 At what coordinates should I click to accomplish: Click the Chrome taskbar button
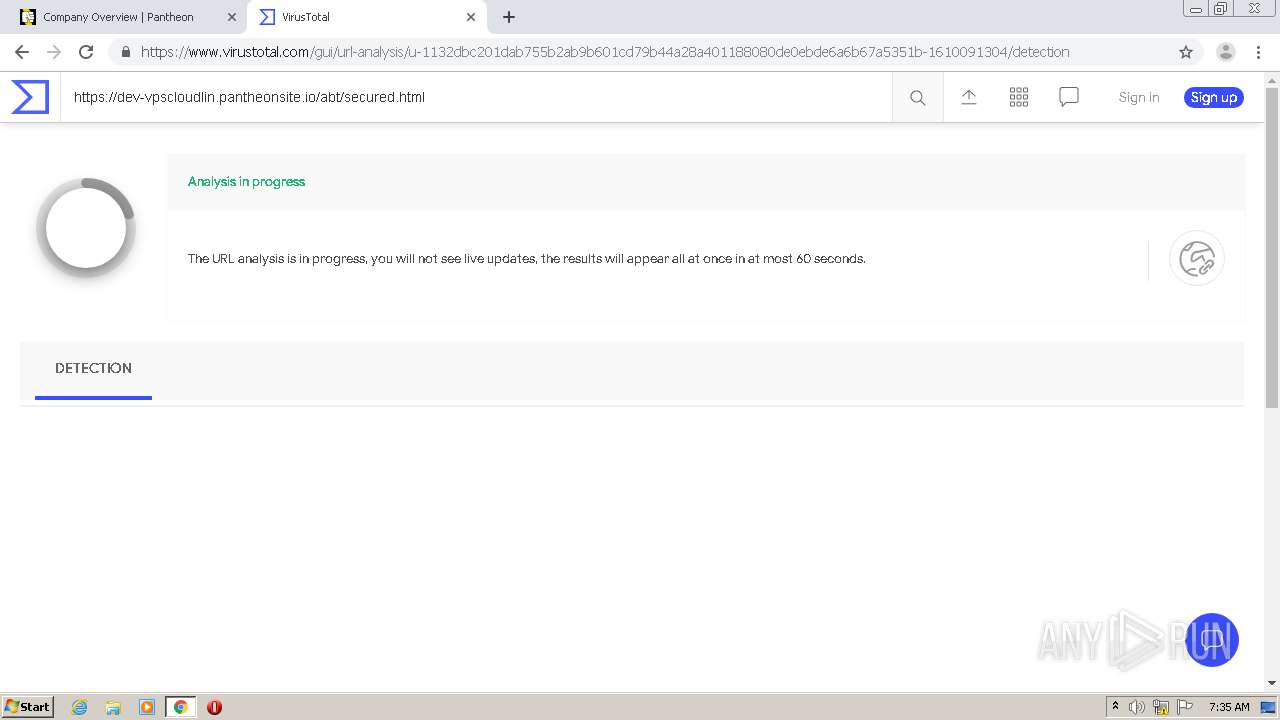(x=180, y=707)
